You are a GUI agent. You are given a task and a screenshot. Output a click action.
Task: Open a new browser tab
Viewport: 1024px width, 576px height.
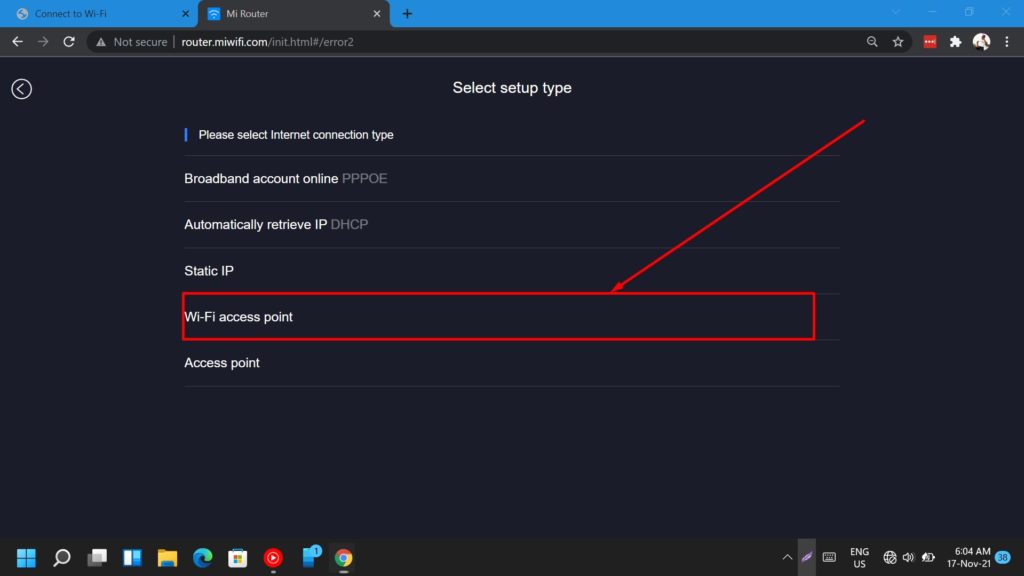point(407,14)
